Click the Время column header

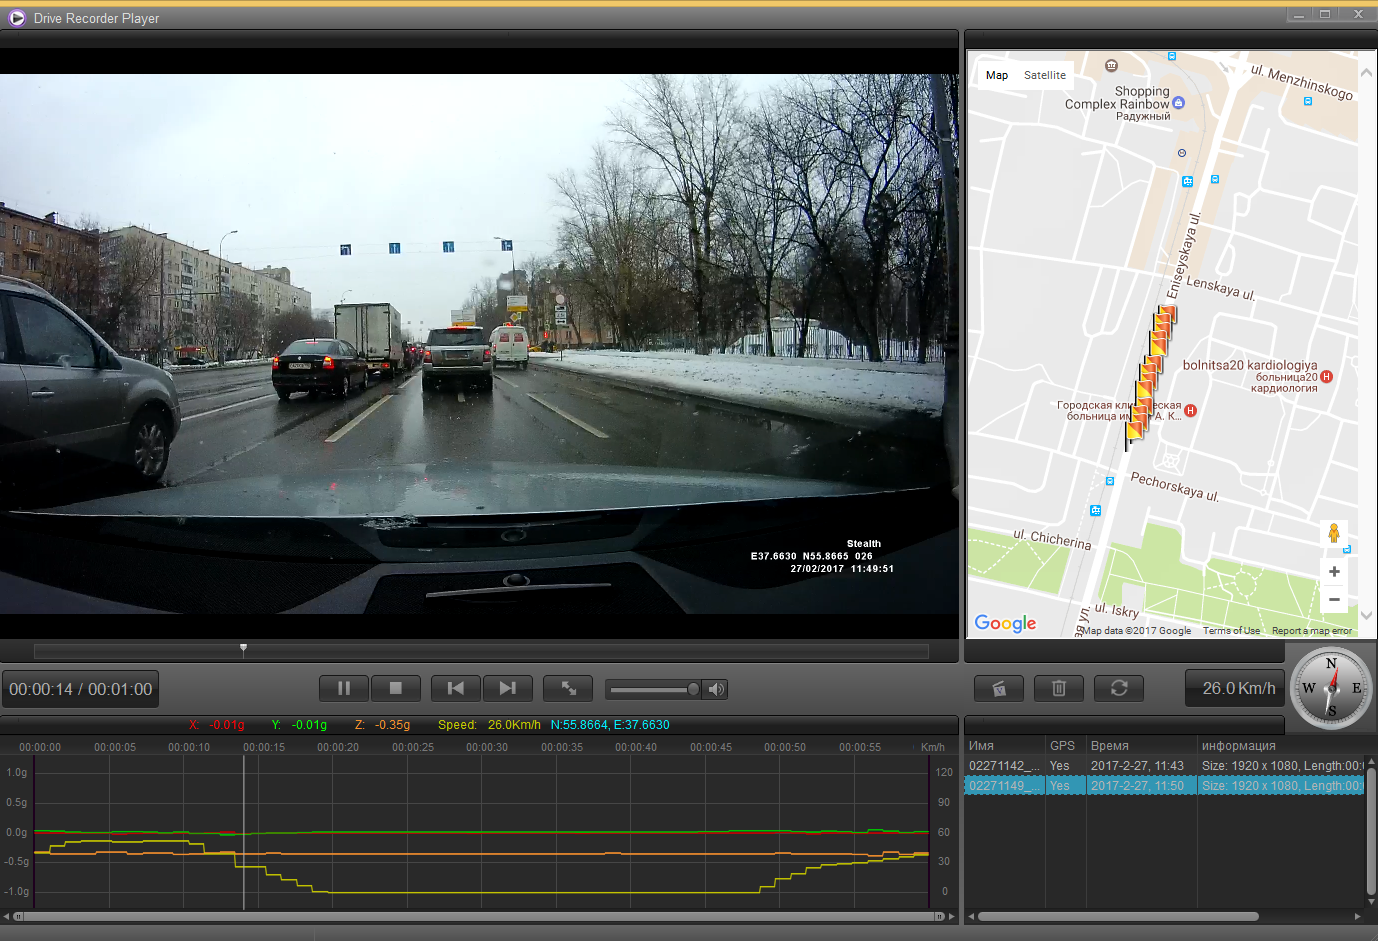1142,746
